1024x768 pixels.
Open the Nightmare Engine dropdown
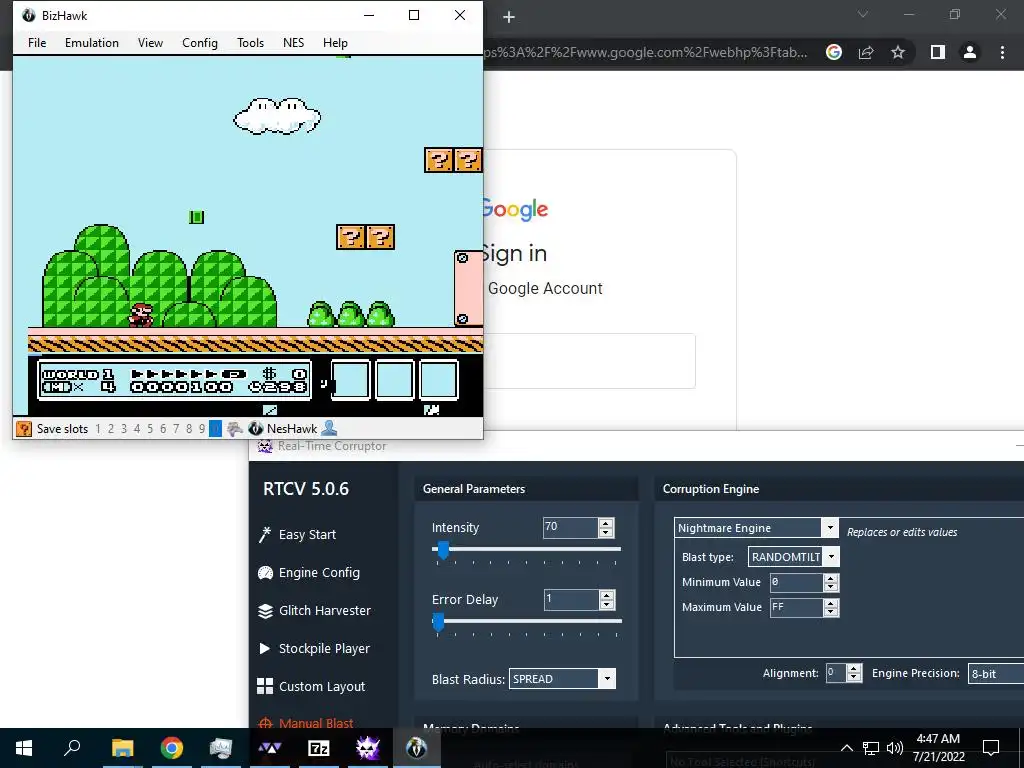(x=830, y=528)
